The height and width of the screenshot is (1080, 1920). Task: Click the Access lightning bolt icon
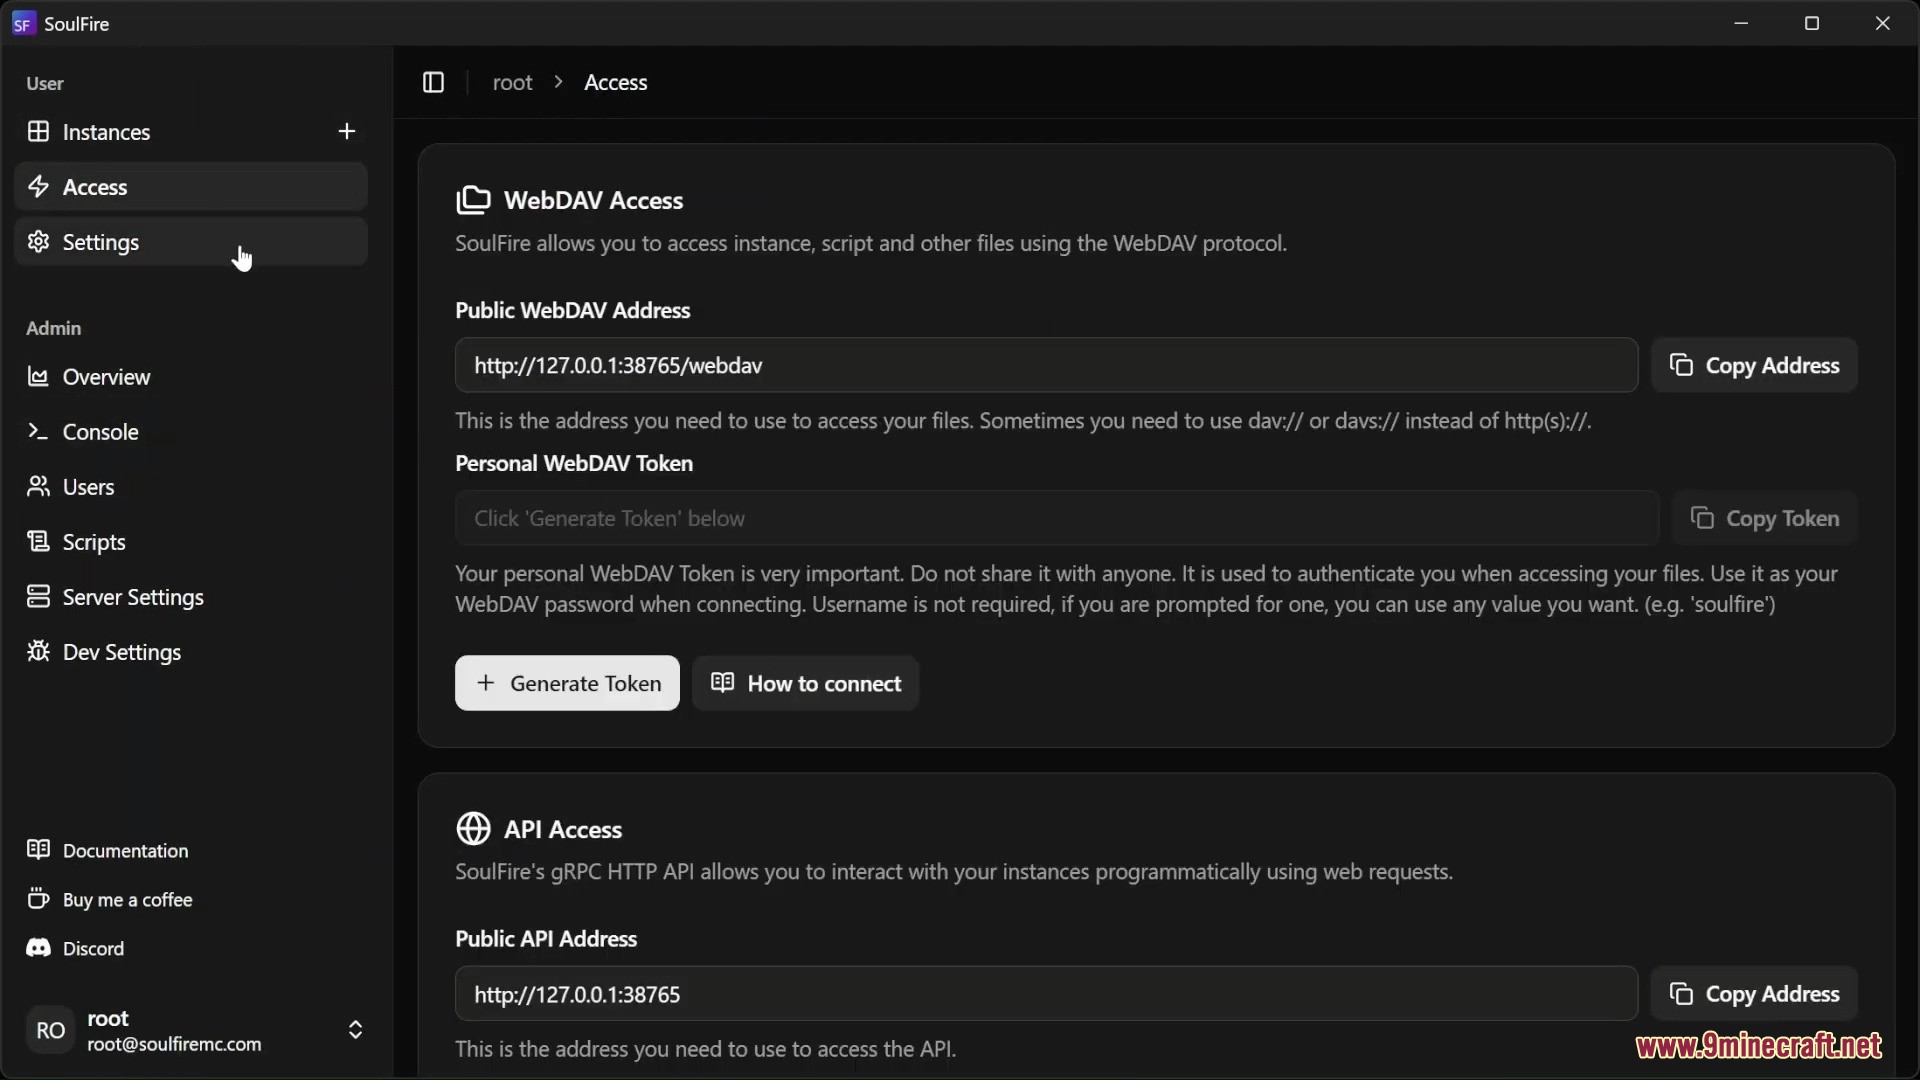click(x=38, y=186)
